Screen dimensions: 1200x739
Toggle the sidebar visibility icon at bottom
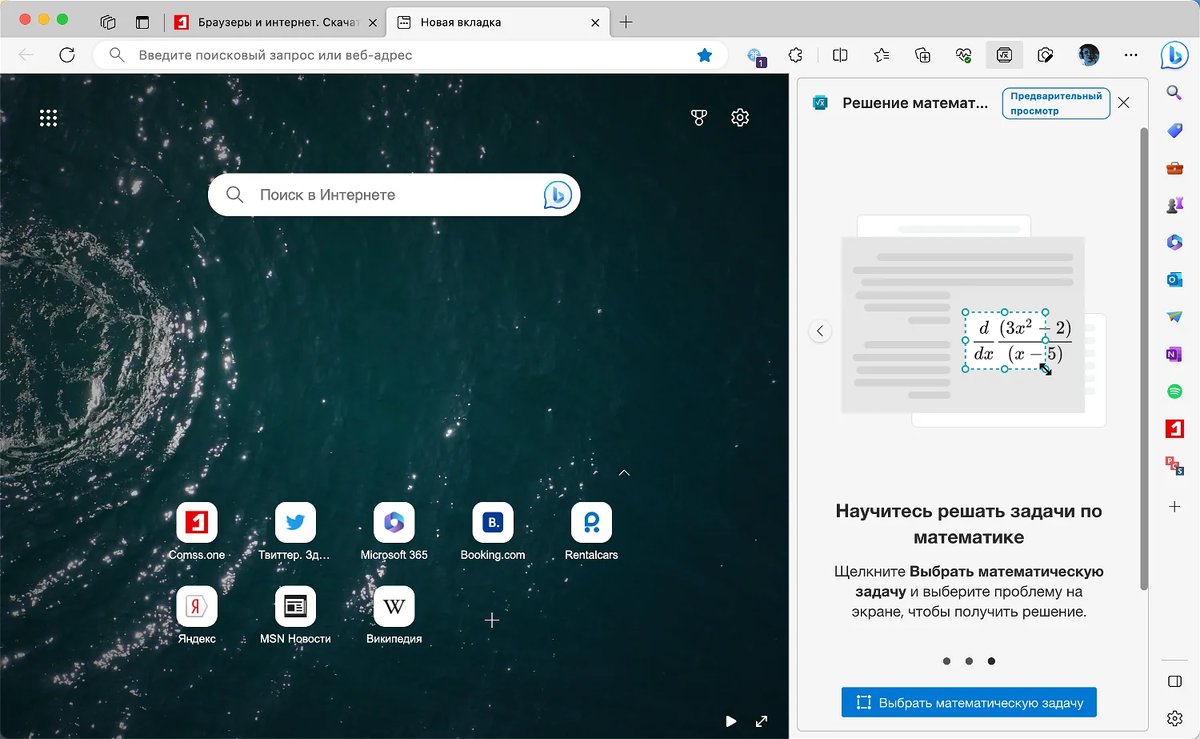(x=1175, y=681)
